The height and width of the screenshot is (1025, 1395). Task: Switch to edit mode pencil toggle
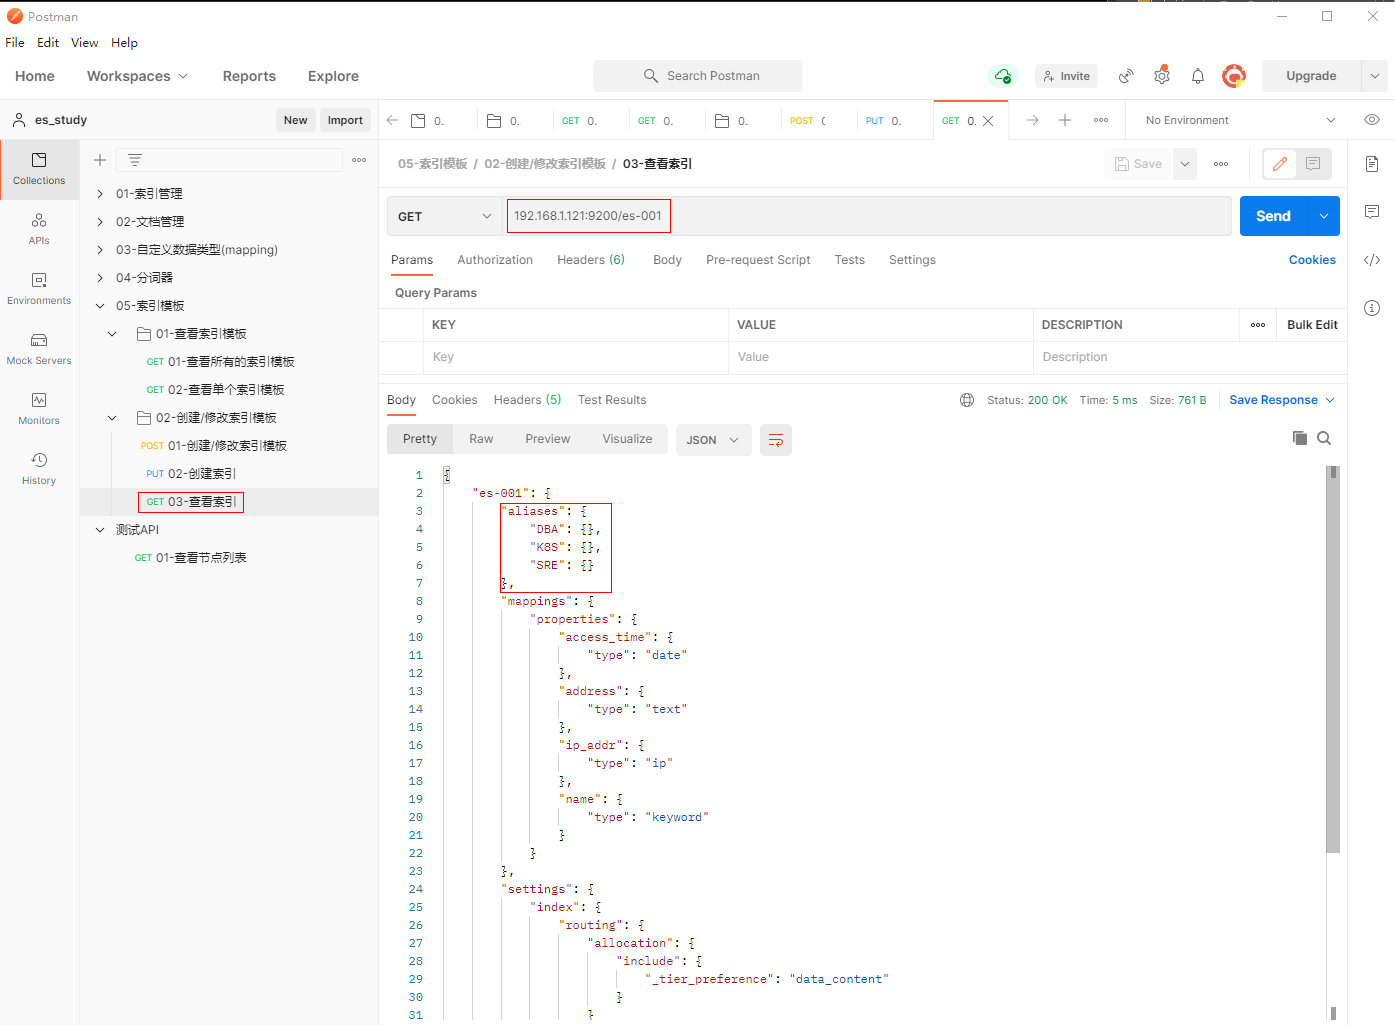pyautogui.click(x=1279, y=164)
